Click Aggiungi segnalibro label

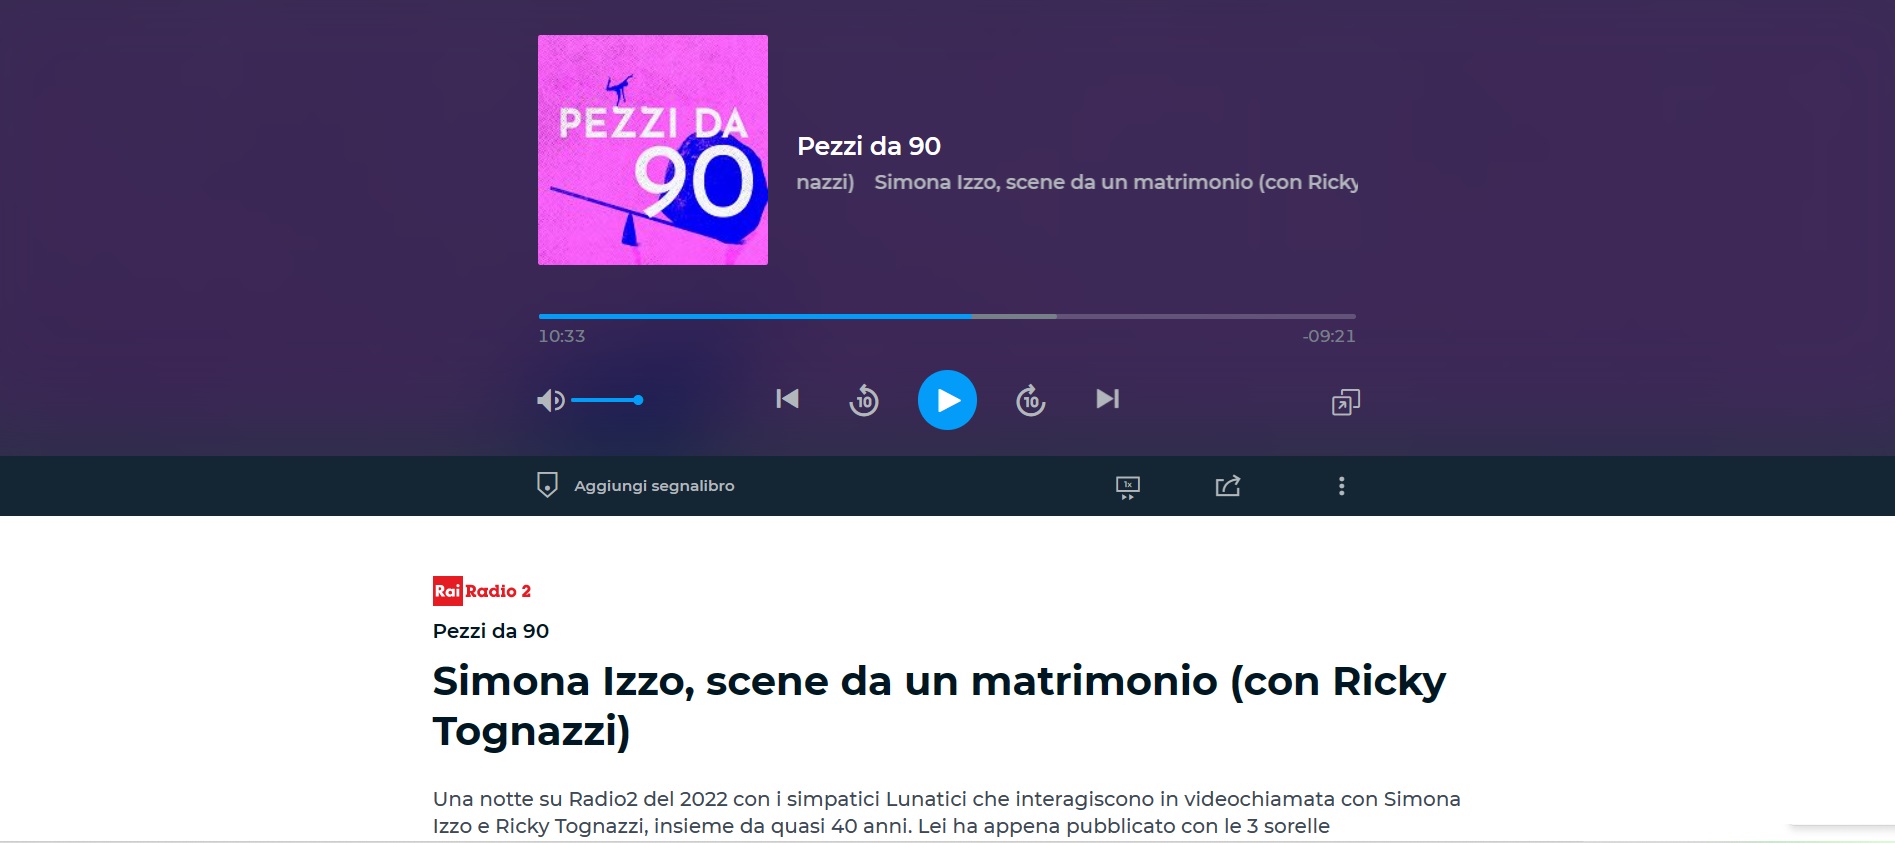point(654,486)
